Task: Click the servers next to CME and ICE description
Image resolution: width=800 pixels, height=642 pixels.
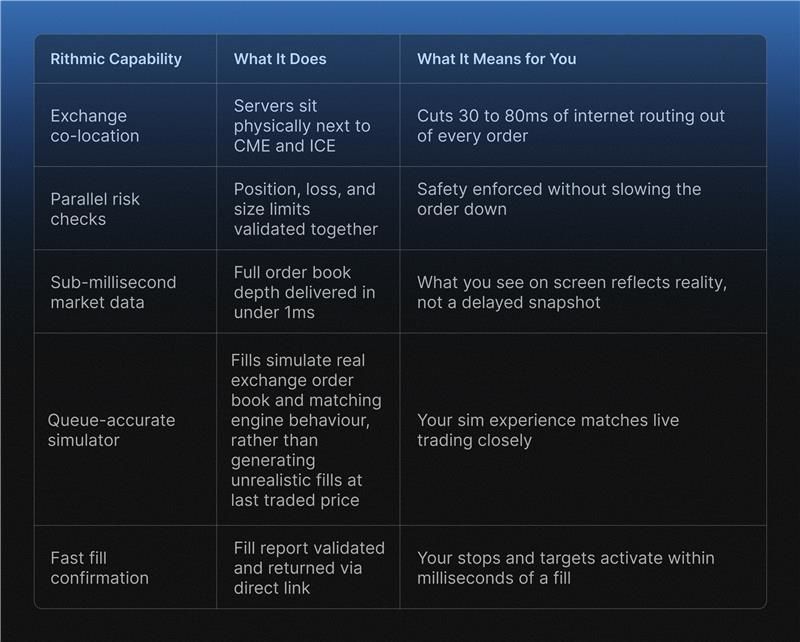Action: [302, 125]
